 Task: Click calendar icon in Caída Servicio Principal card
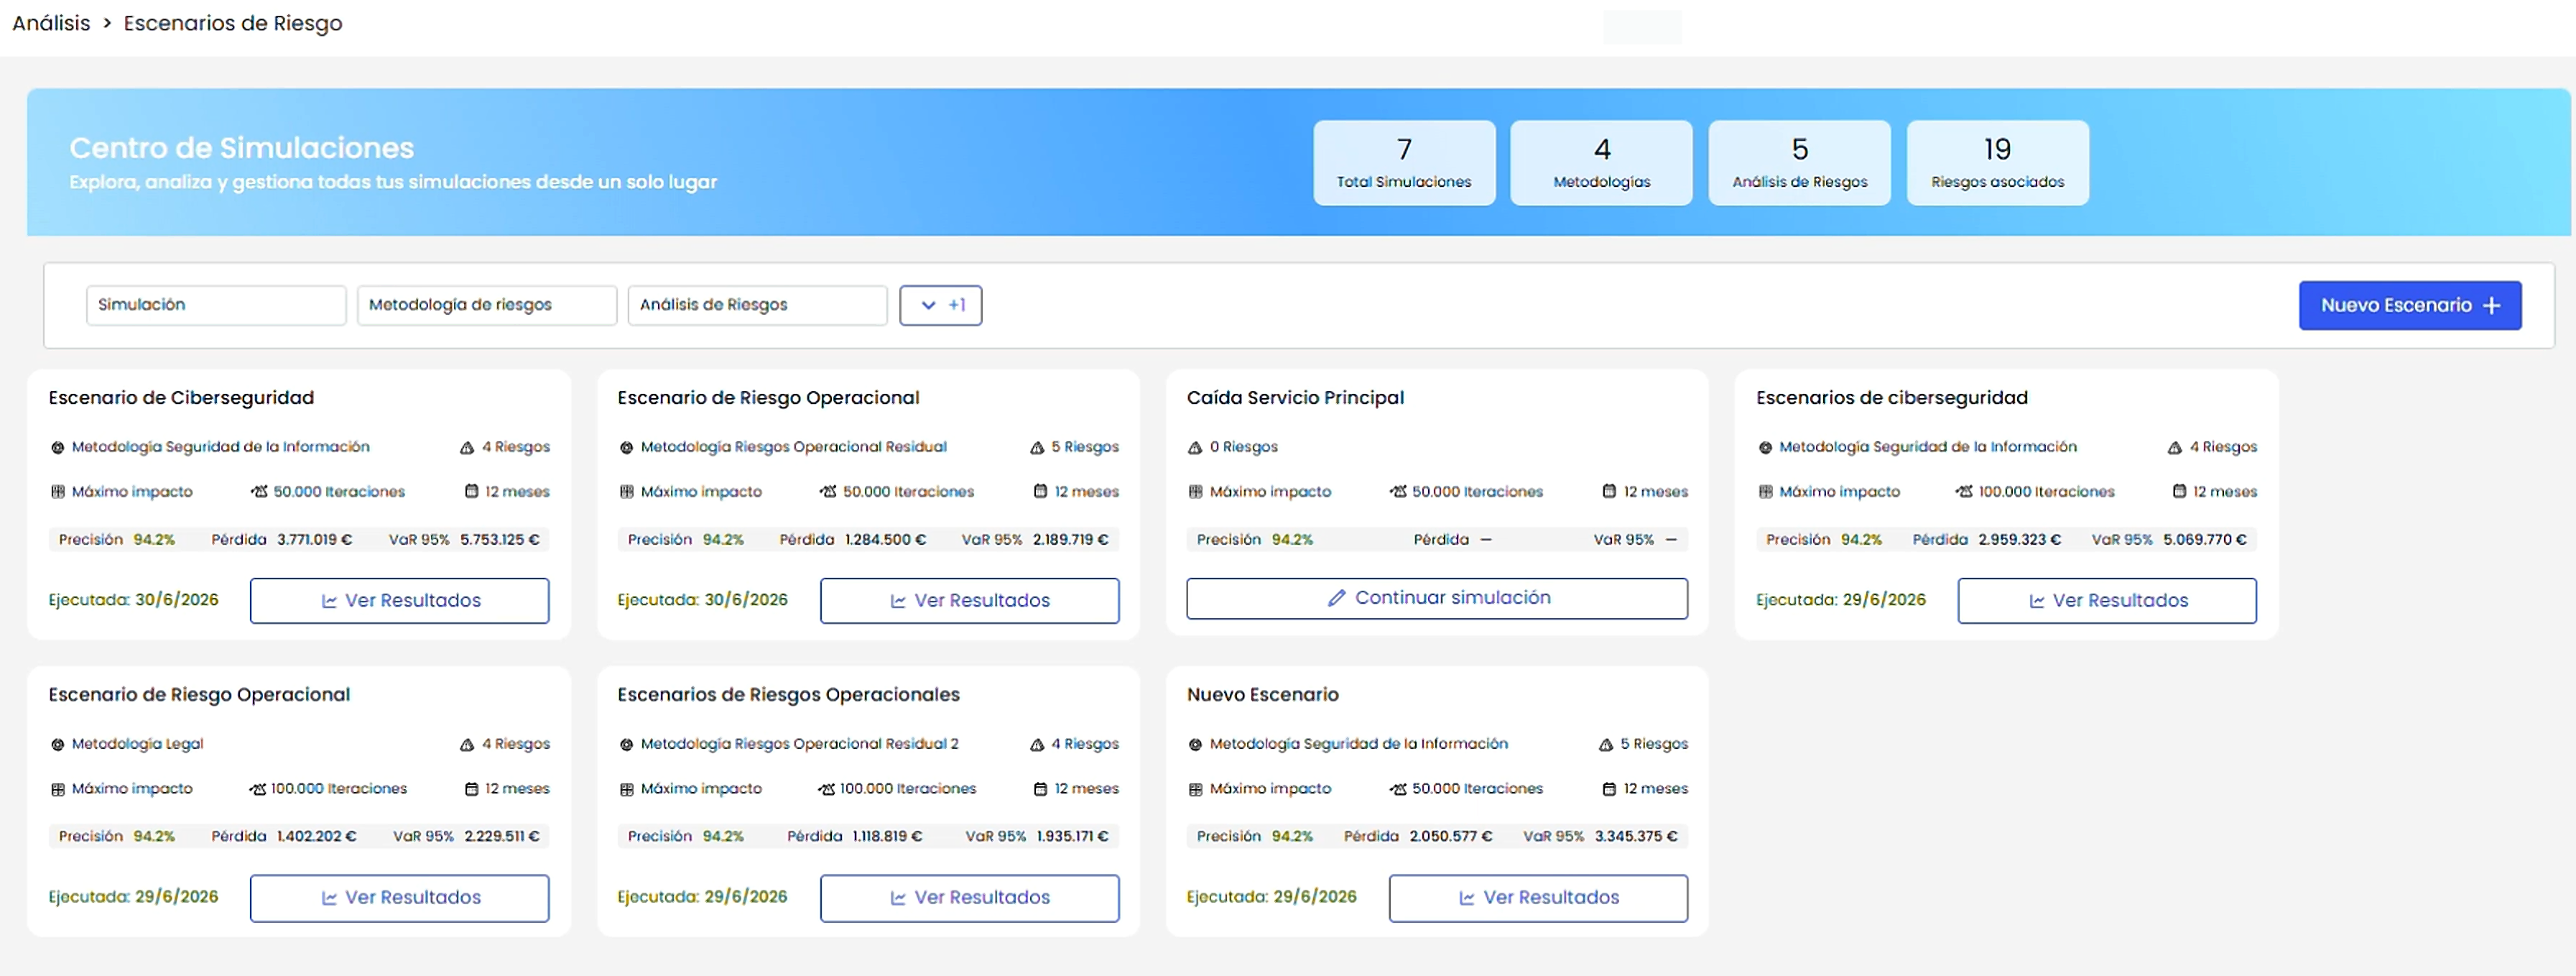tap(1609, 491)
